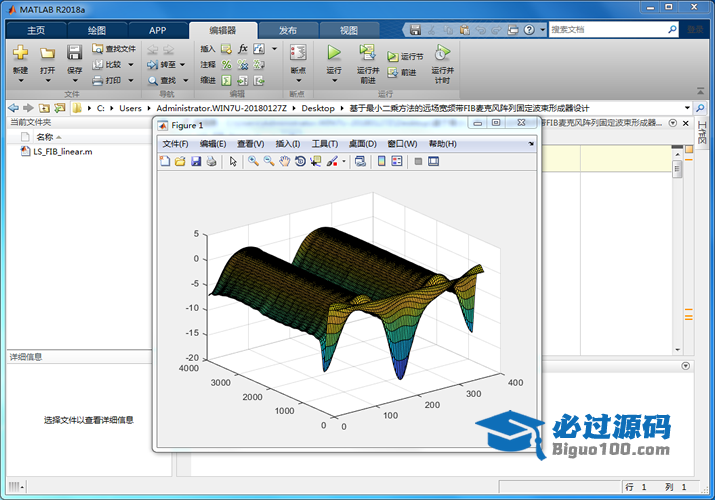
Task: Click the Run and Advance (运行并前进) button
Action: click(367, 53)
